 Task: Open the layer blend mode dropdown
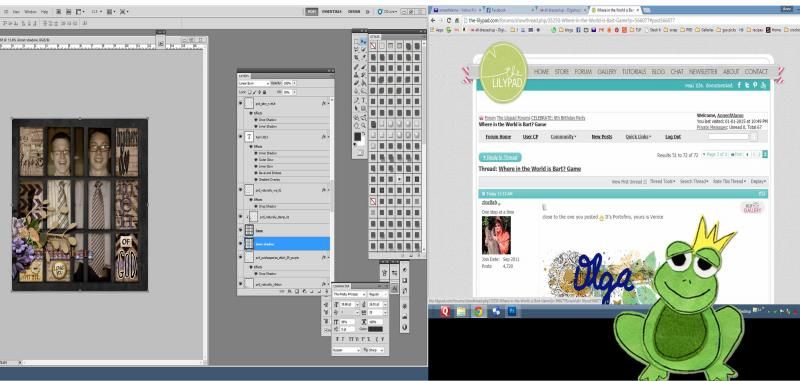[x=254, y=83]
